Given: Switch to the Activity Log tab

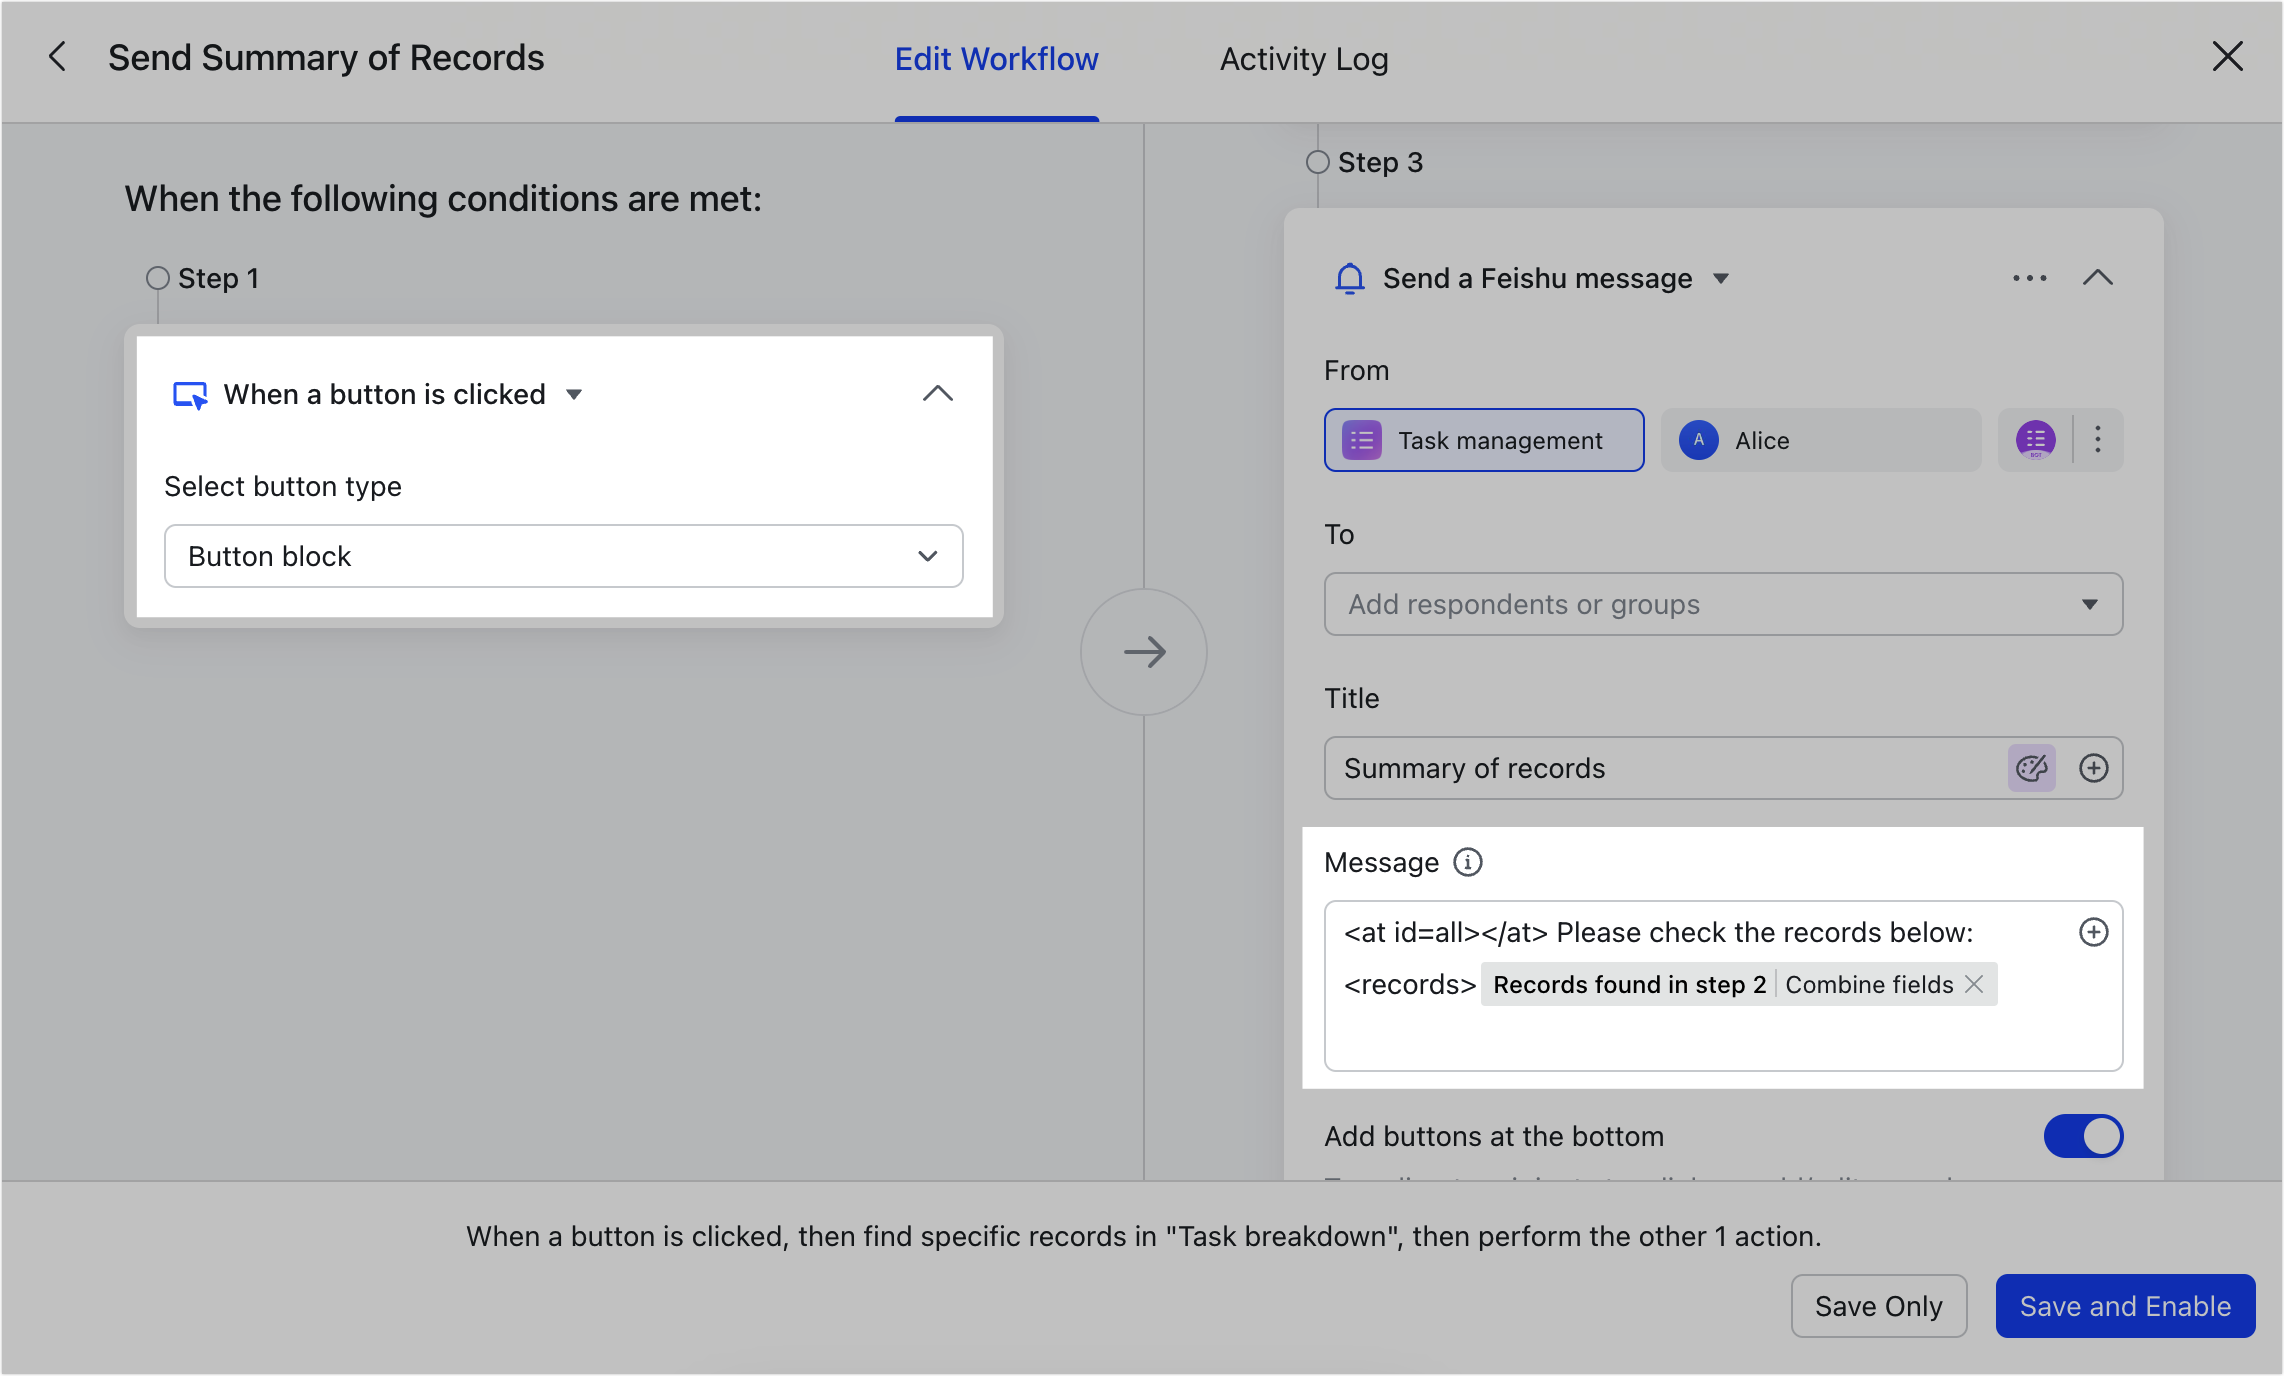Looking at the screenshot, I should click(x=1302, y=59).
